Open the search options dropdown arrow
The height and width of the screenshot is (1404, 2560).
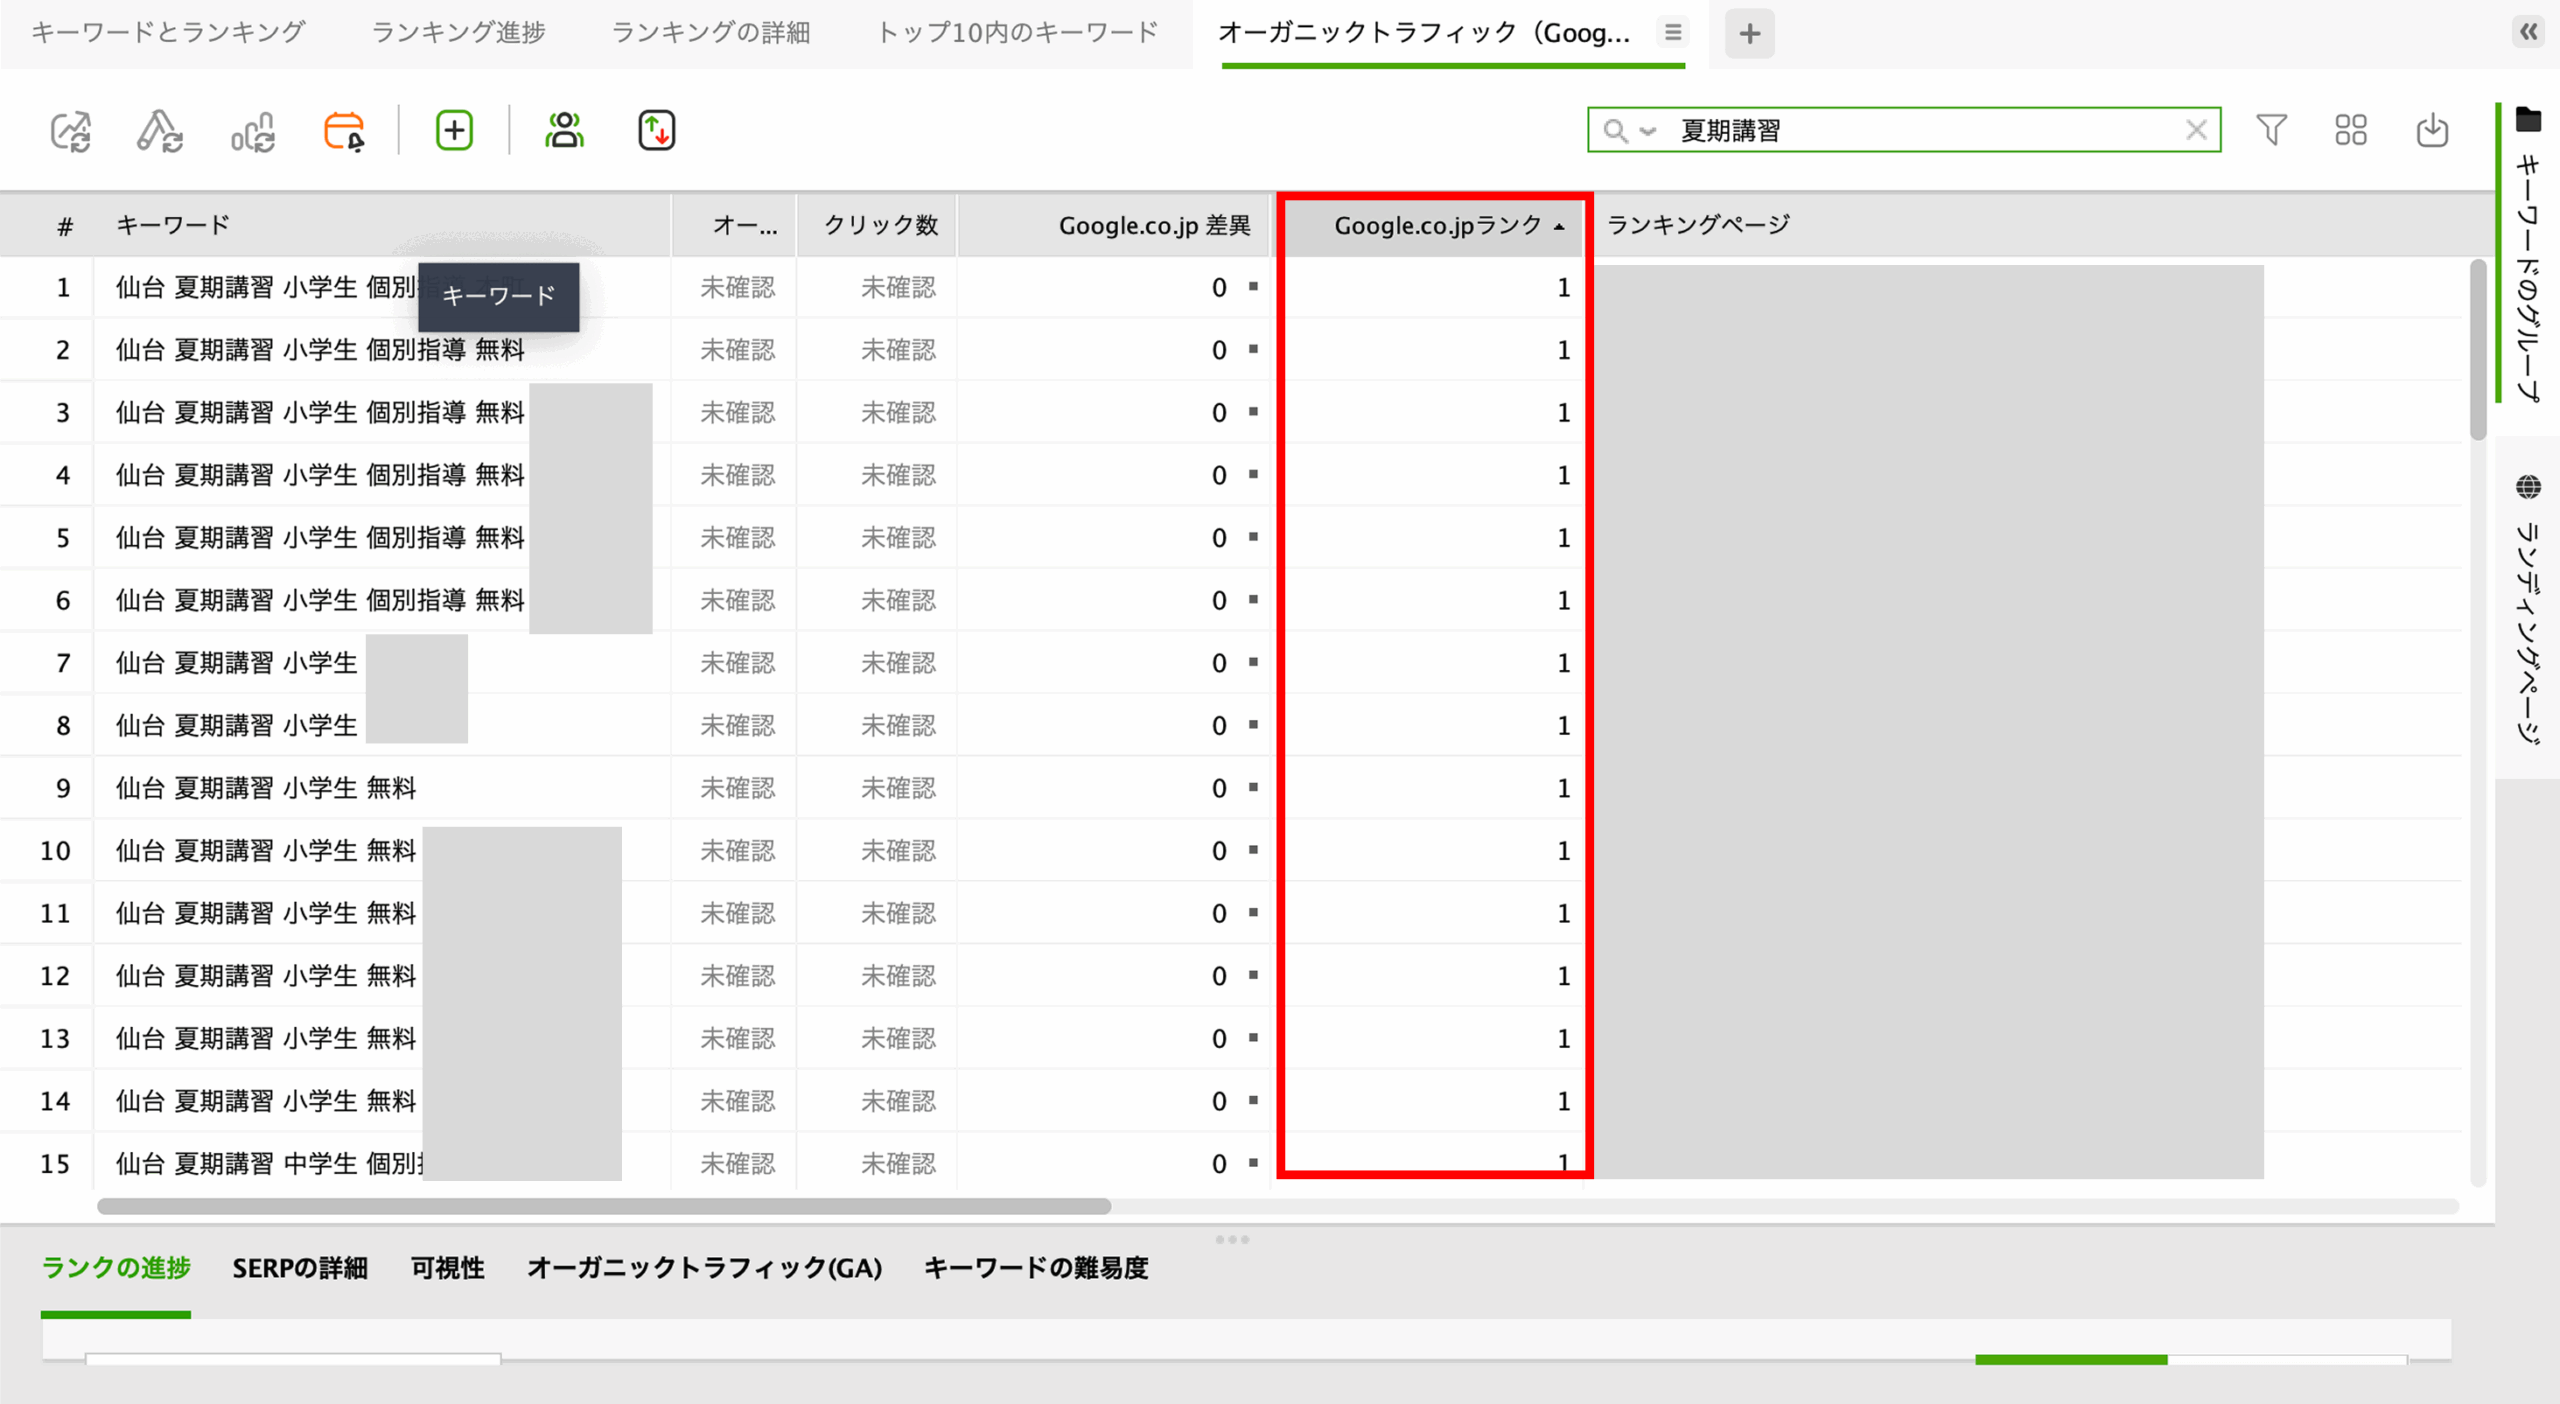click(1646, 131)
